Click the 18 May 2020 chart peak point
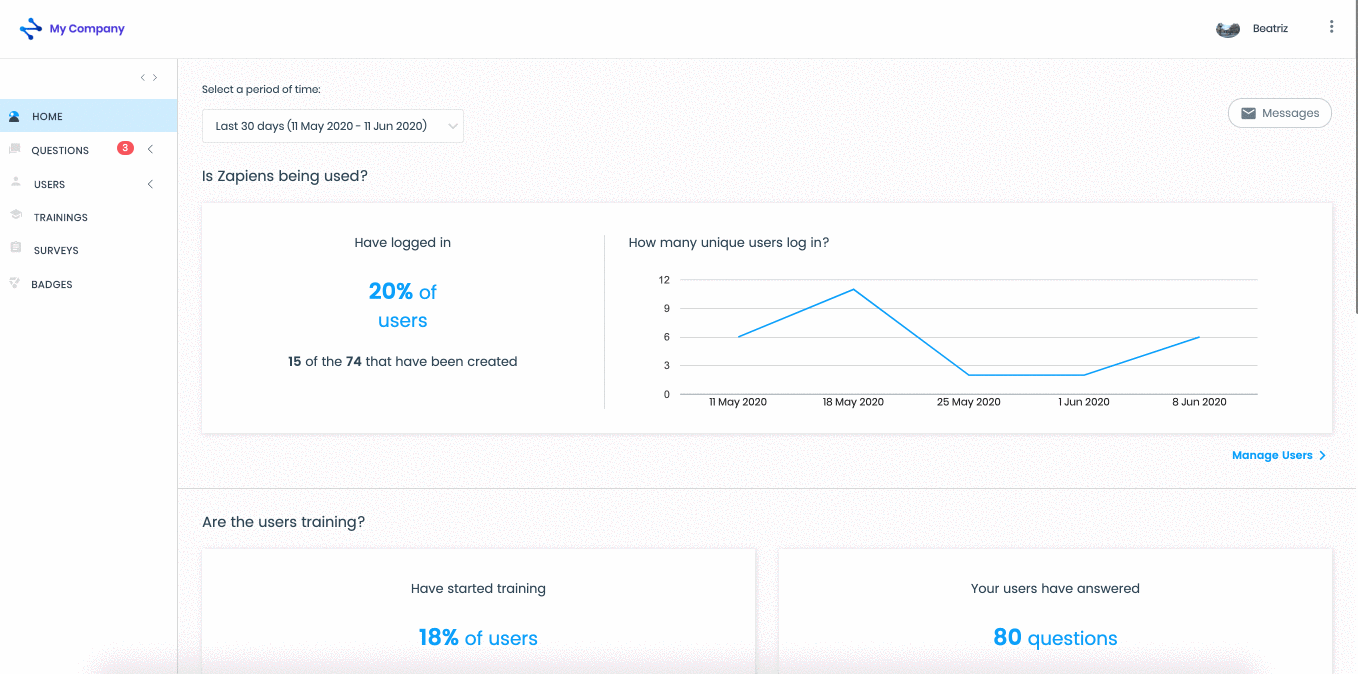Image resolution: width=1358 pixels, height=674 pixels. [x=853, y=289]
